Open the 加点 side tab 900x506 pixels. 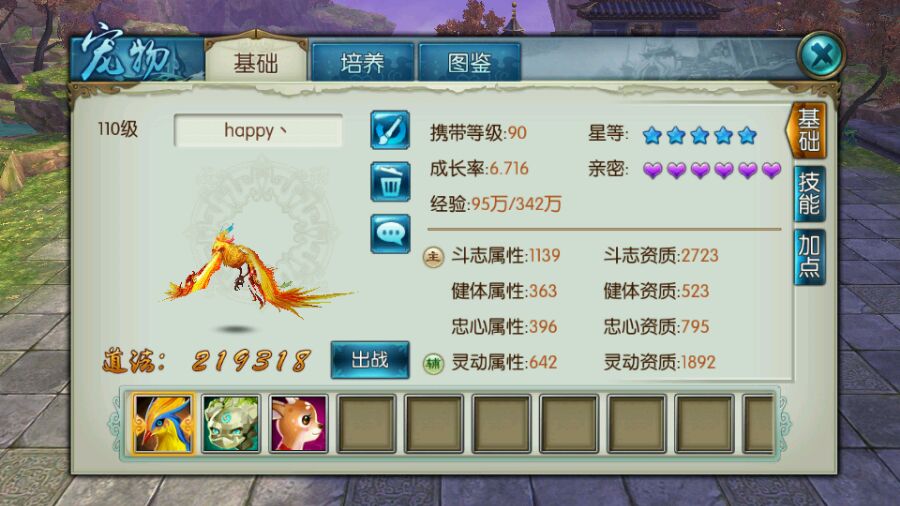pyautogui.click(x=809, y=257)
